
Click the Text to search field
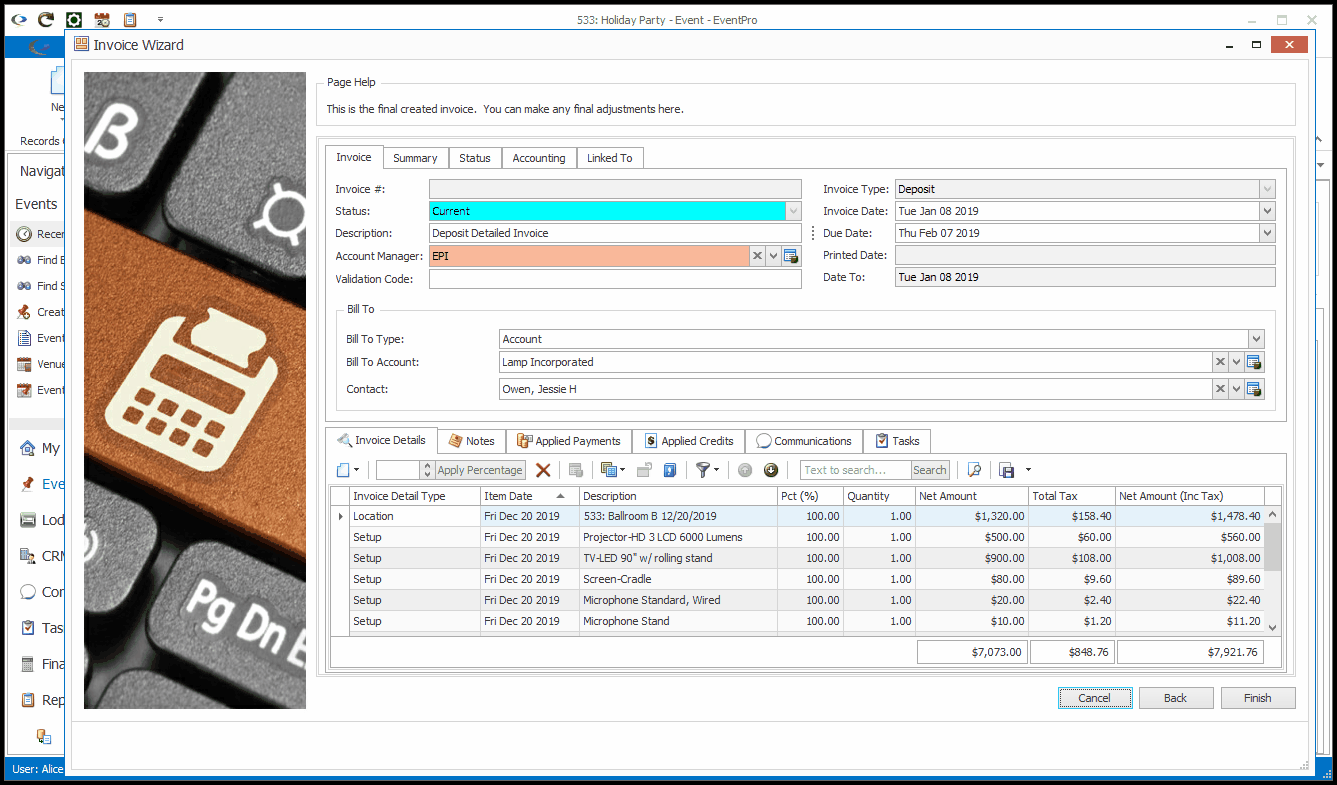click(x=856, y=470)
